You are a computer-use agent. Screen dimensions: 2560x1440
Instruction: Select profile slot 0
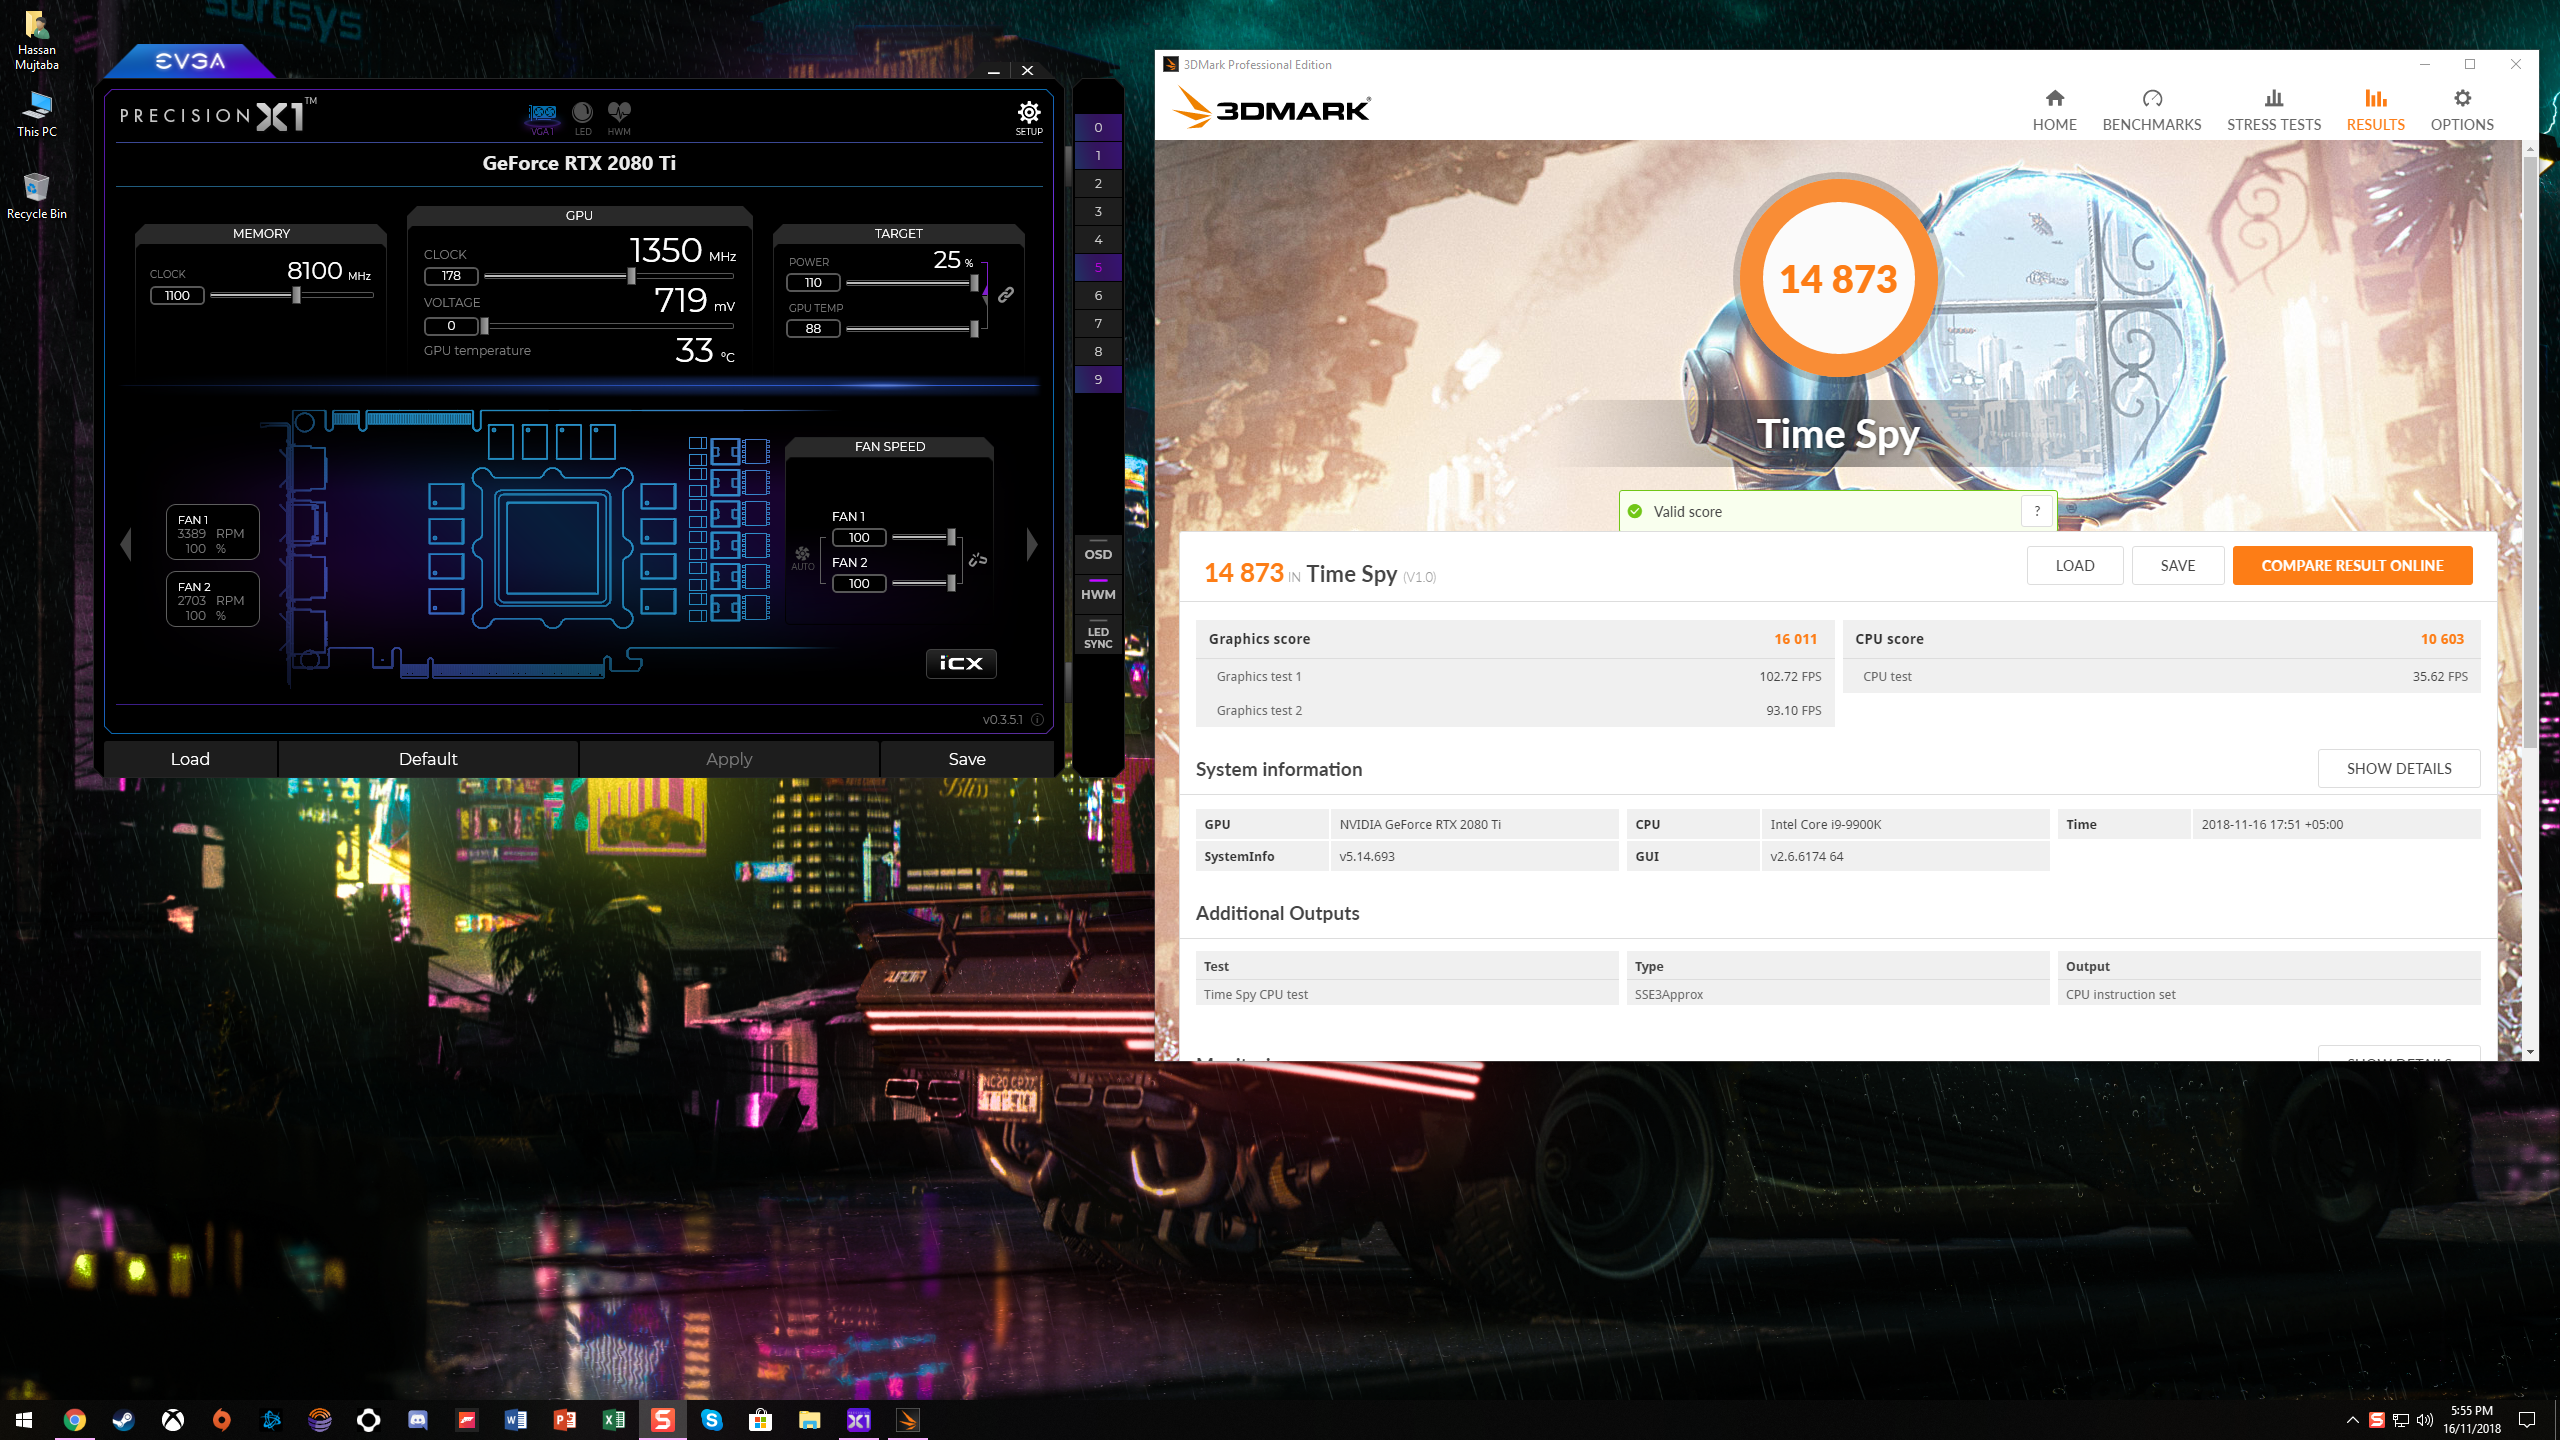pyautogui.click(x=1098, y=128)
